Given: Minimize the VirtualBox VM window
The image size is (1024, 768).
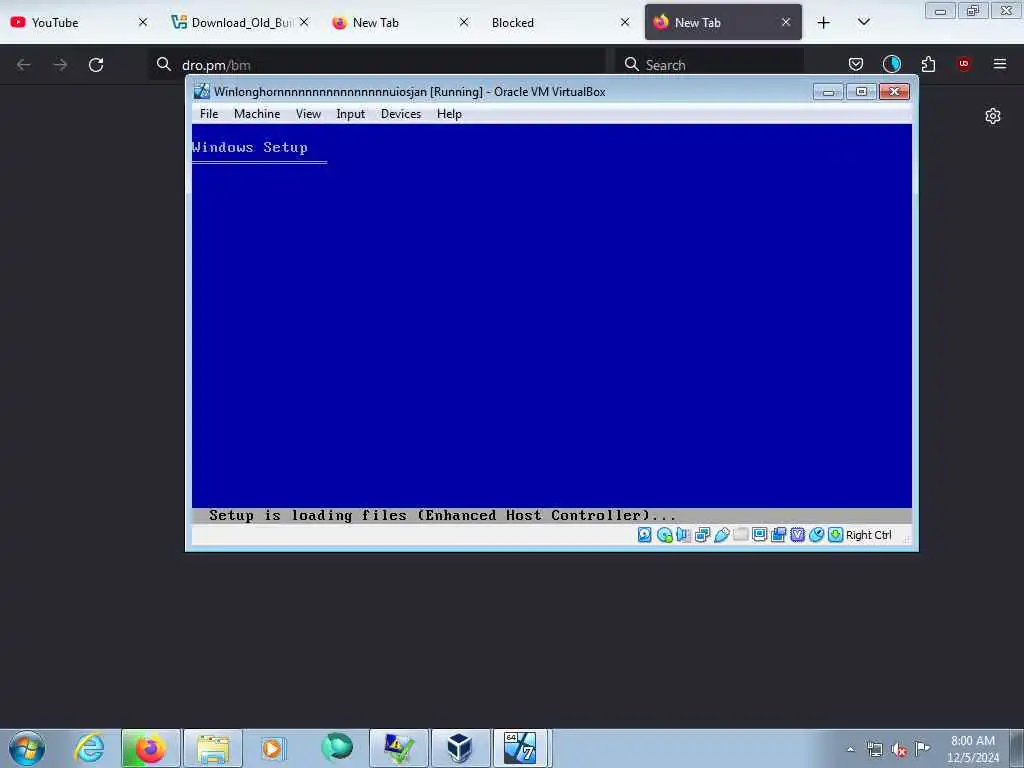Looking at the screenshot, I should (828, 91).
